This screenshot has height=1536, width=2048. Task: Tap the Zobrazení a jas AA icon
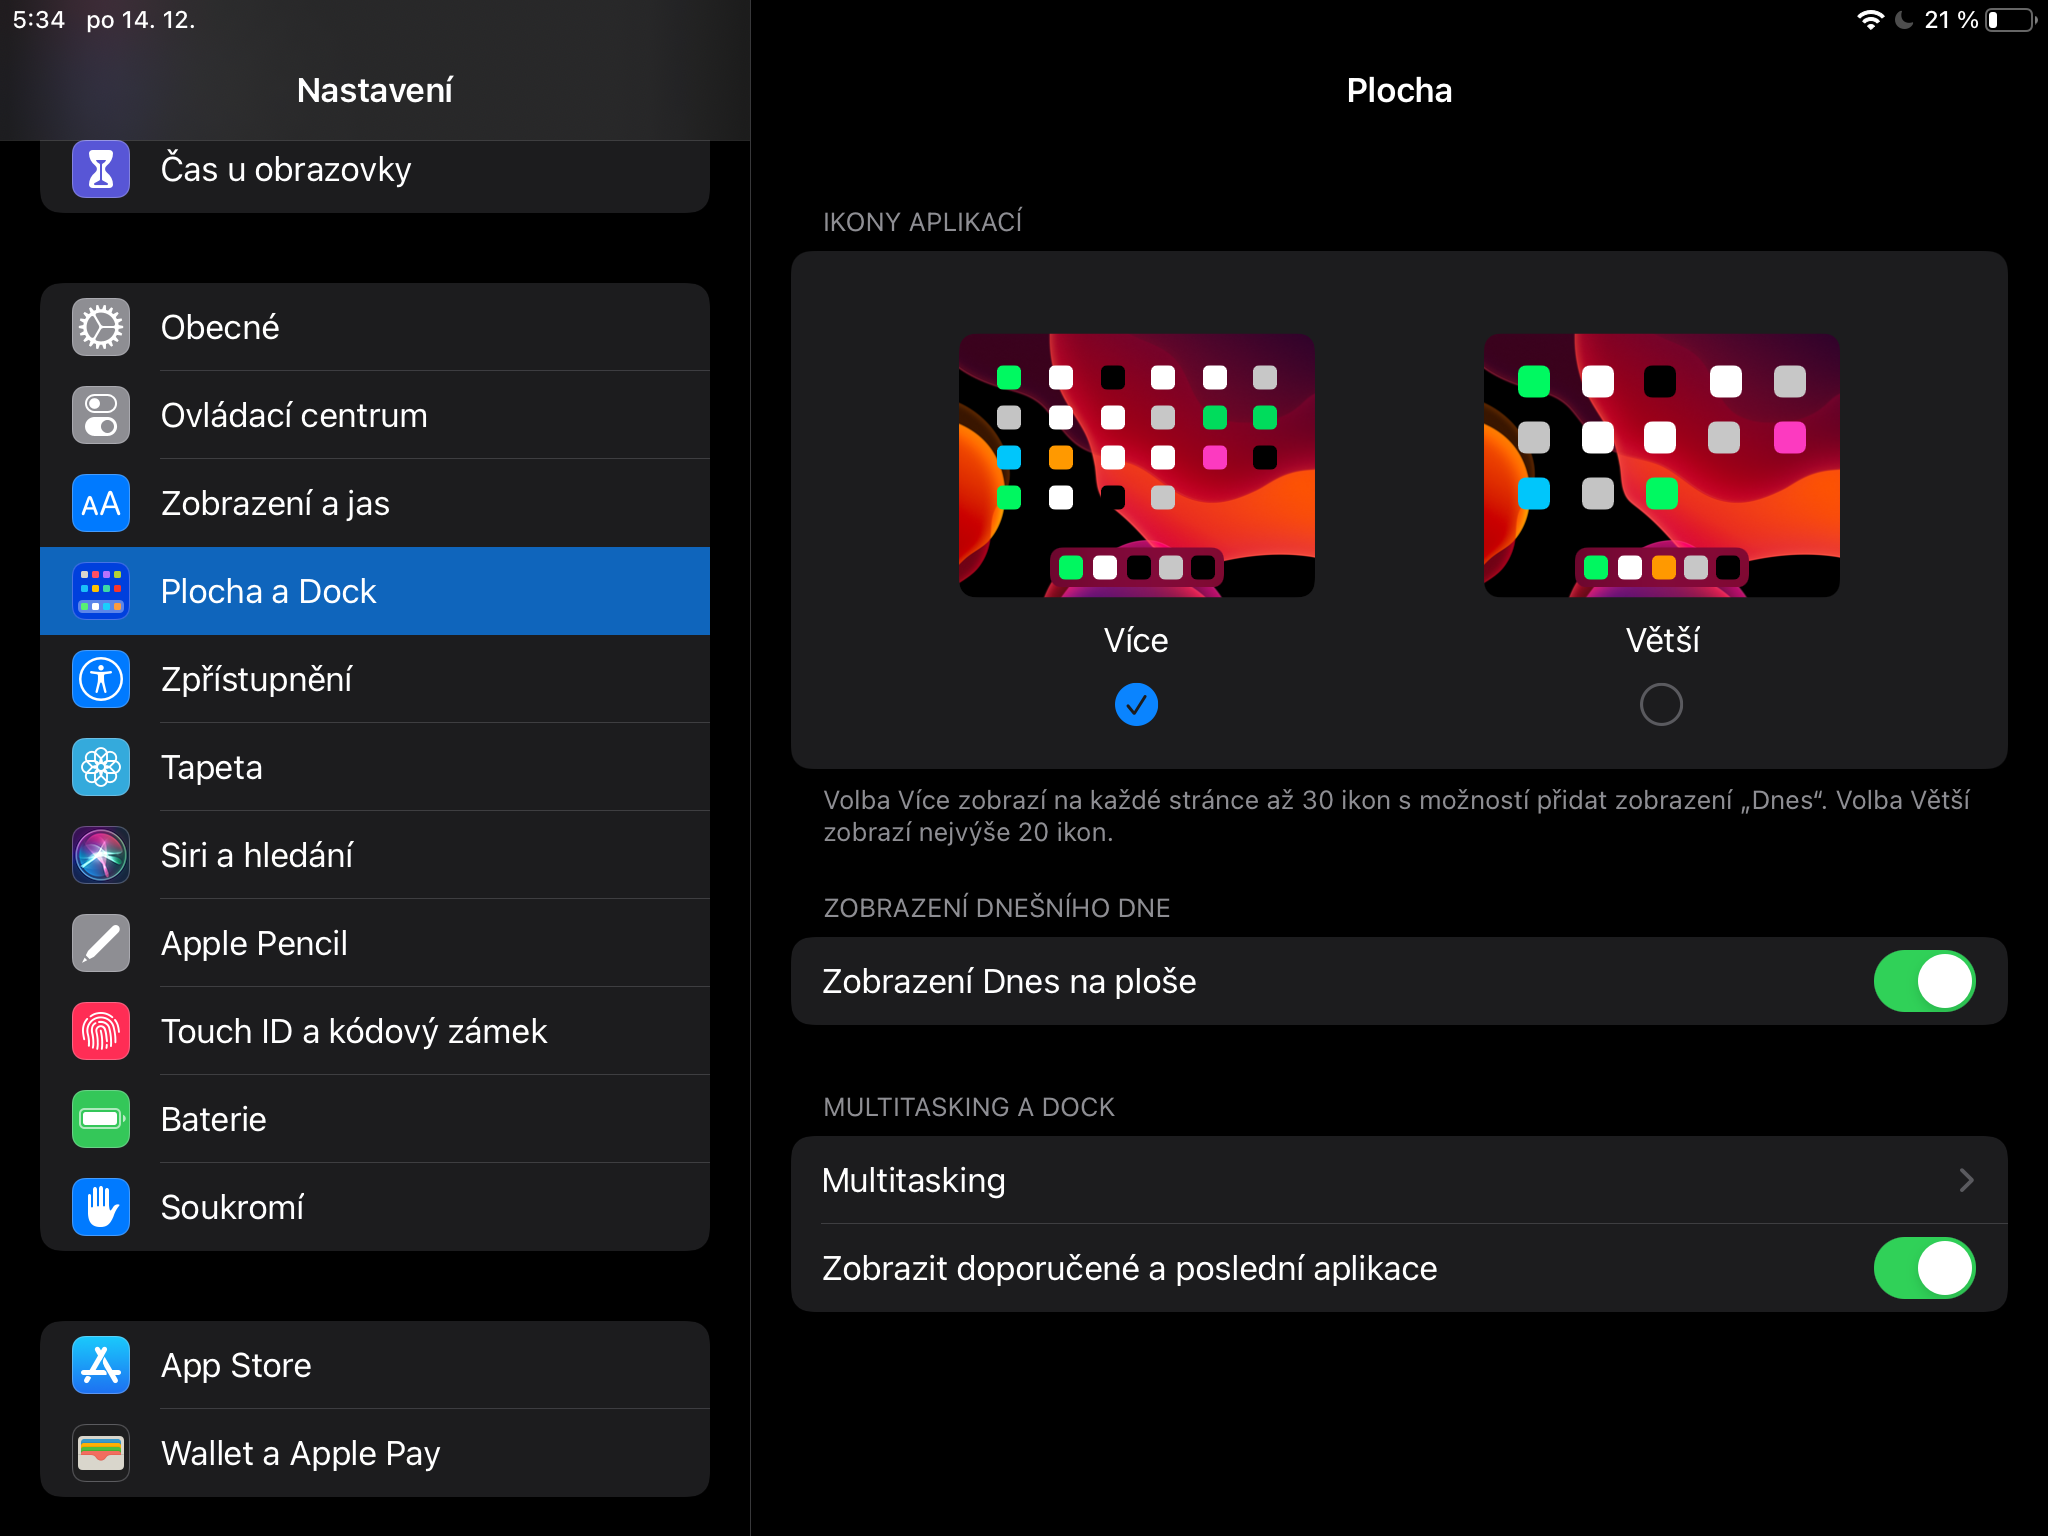100,503
